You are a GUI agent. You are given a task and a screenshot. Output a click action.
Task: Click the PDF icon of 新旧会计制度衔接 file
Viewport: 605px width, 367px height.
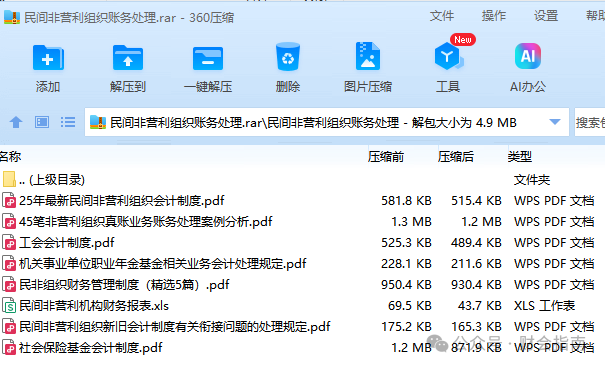[9, 327]
